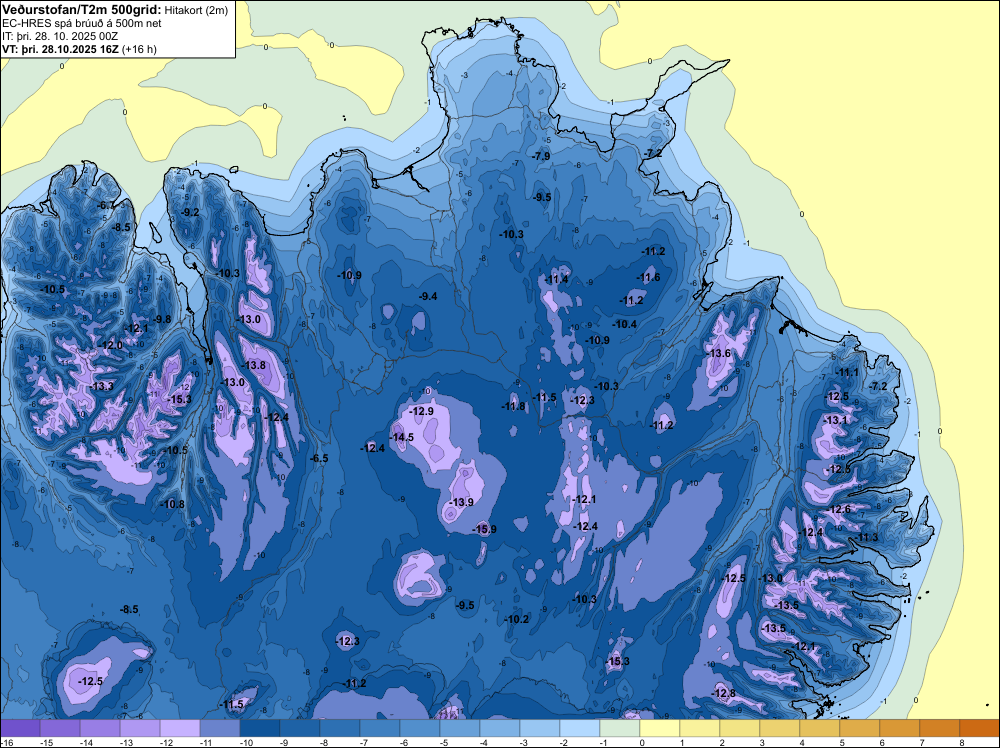The width and height of the screenshot is (1000, 748).
Task: Click the -12.8 temperature value
Action: tap(724, 694)
